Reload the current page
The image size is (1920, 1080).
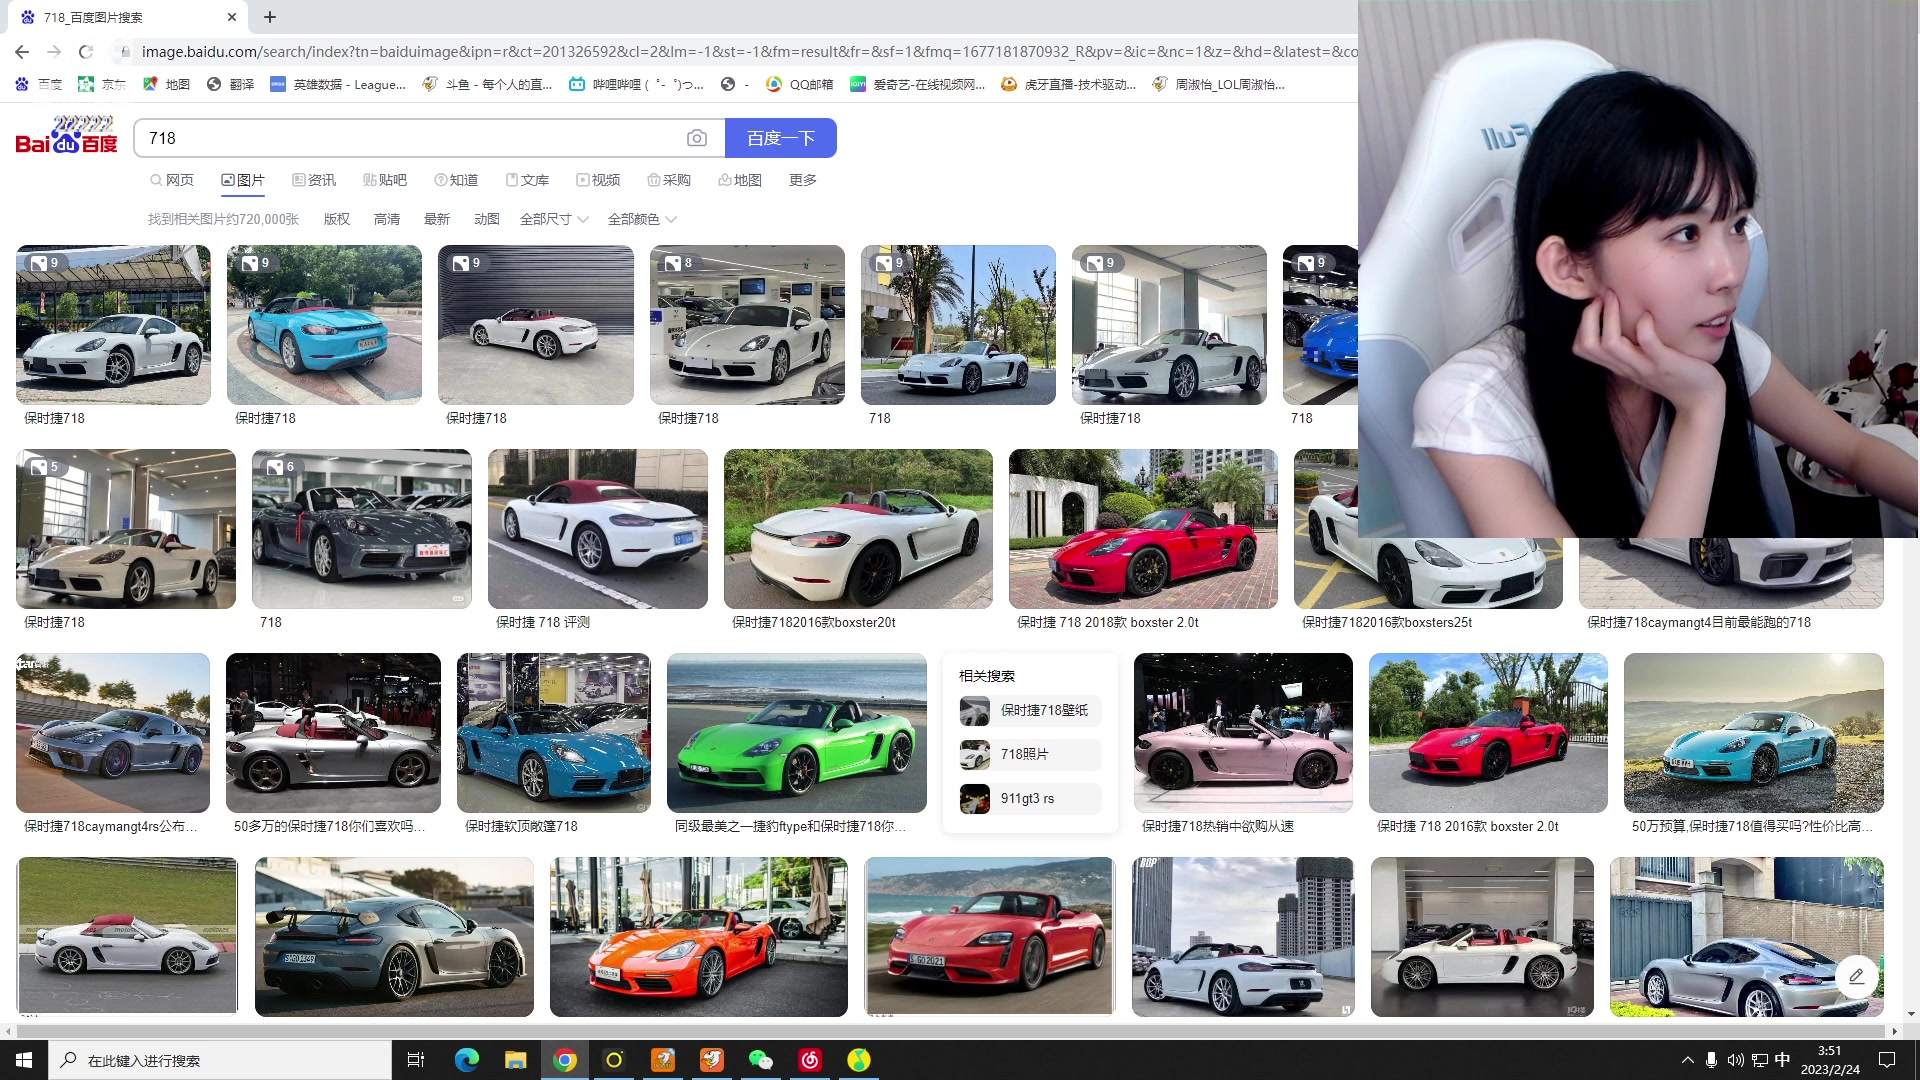[x=86, y=51]
